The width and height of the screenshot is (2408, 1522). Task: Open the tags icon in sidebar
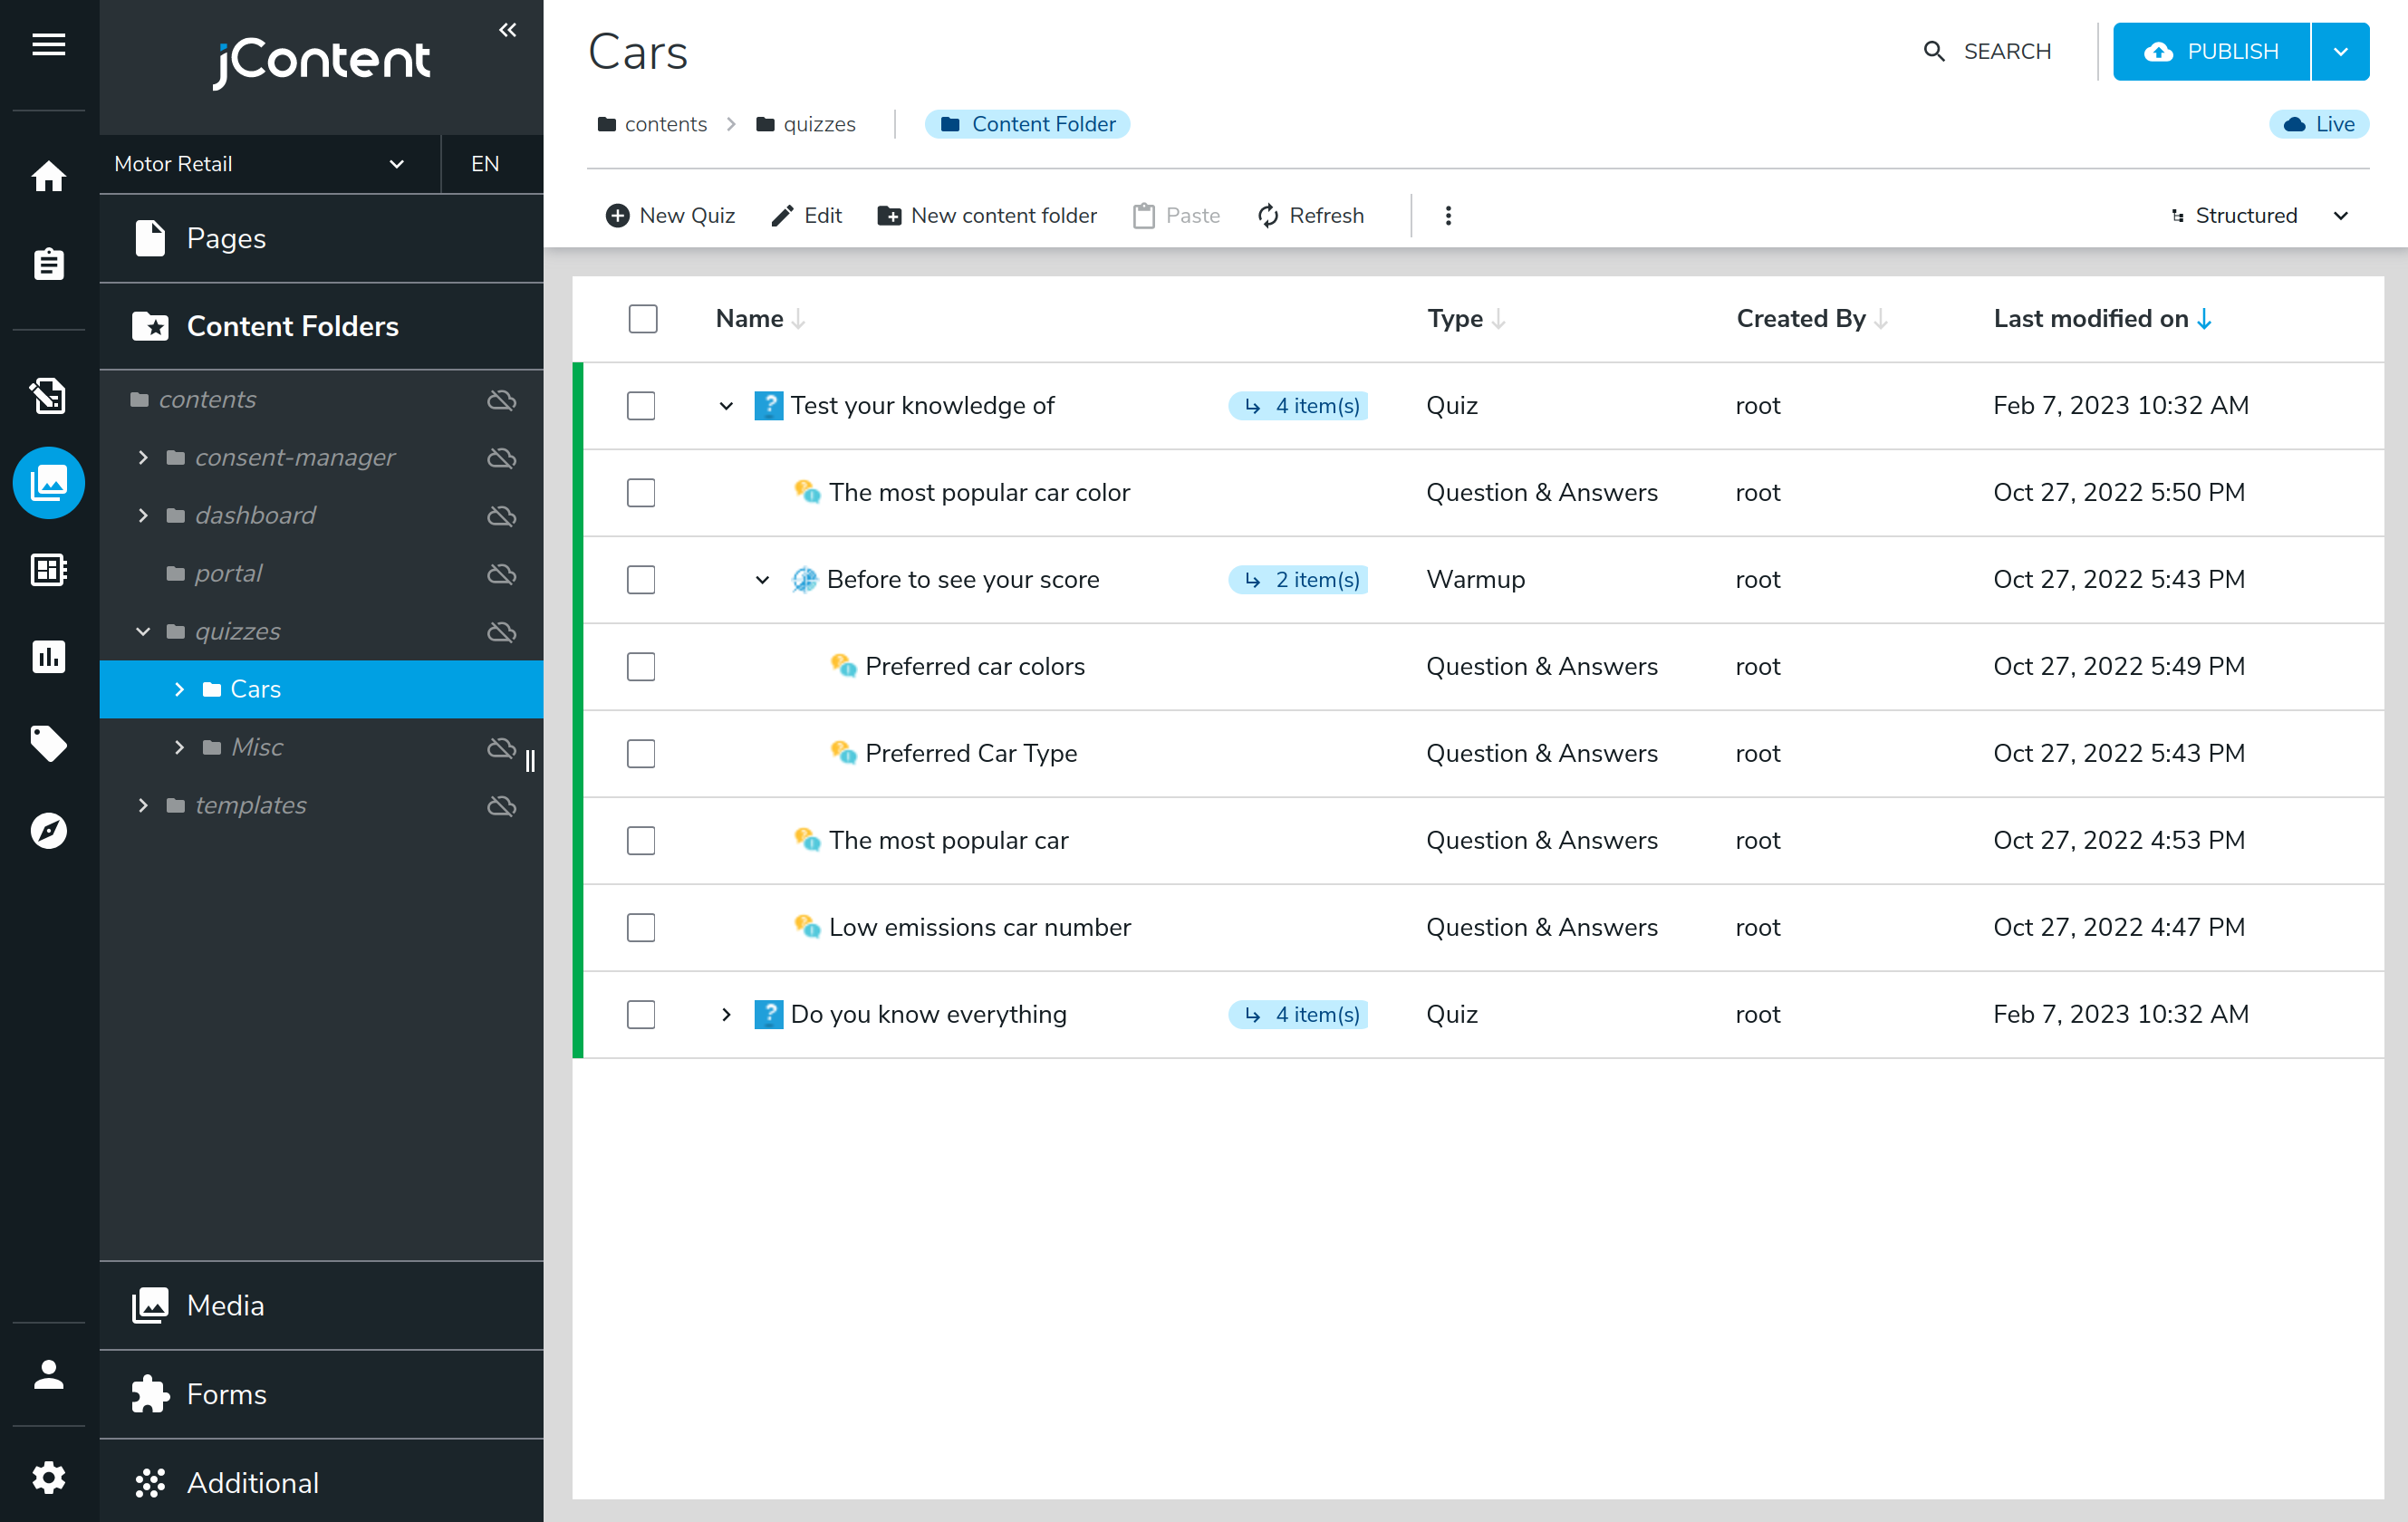[48, 743]
